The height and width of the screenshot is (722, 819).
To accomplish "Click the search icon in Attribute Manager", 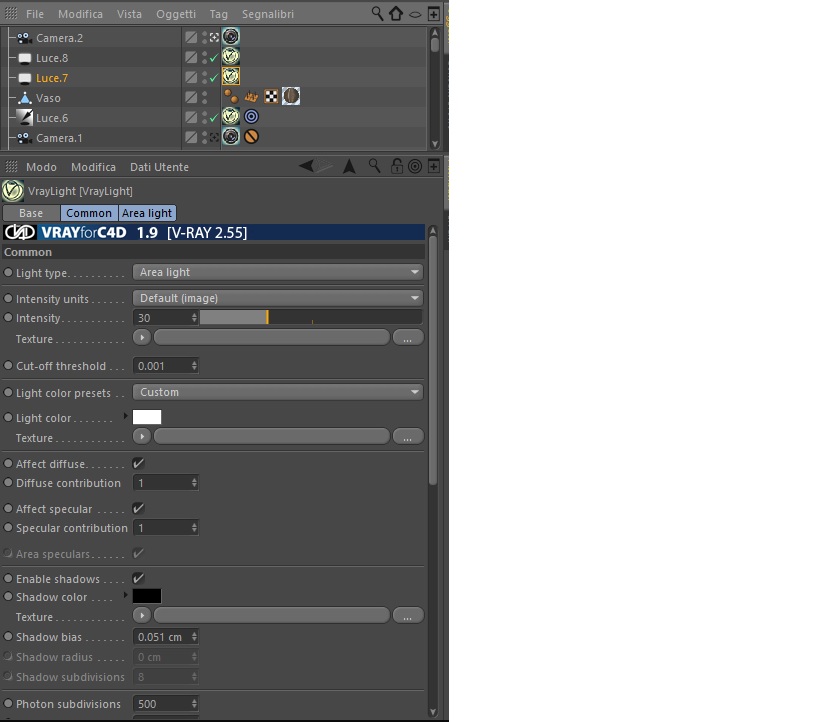I will pyautogui.click(x=375, y=166).
